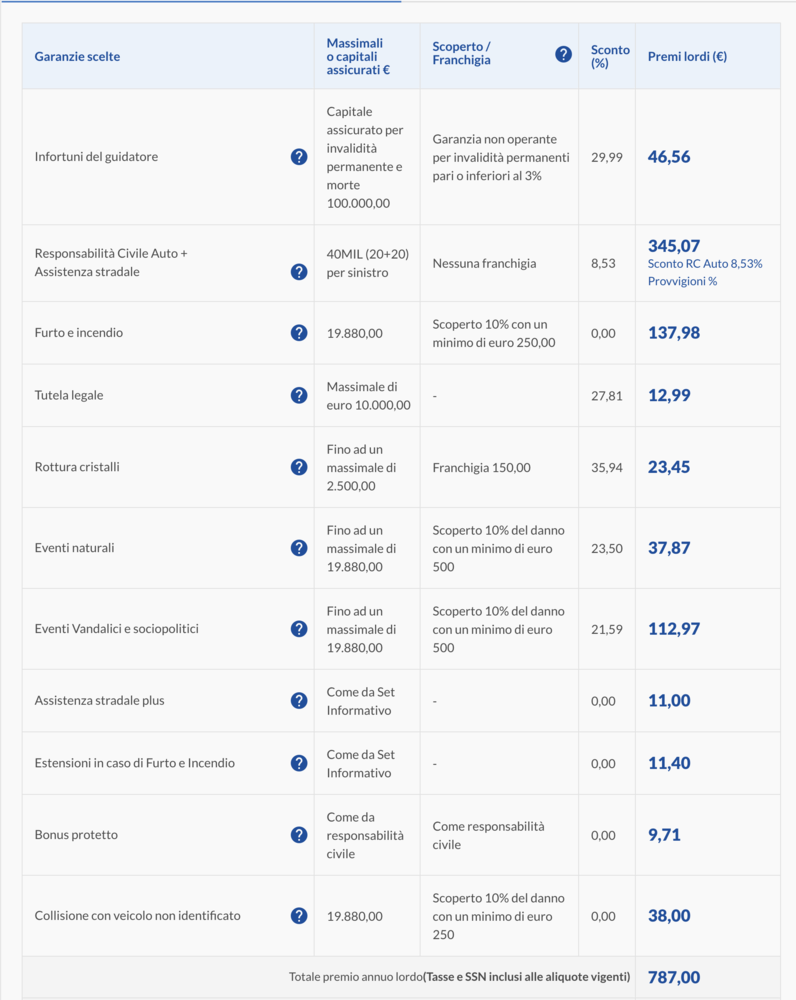Click Massimali o capitali assicurati header
The height and width of the screenshot is (1000, 796).
pyautogui.click(x=358, y=56)
